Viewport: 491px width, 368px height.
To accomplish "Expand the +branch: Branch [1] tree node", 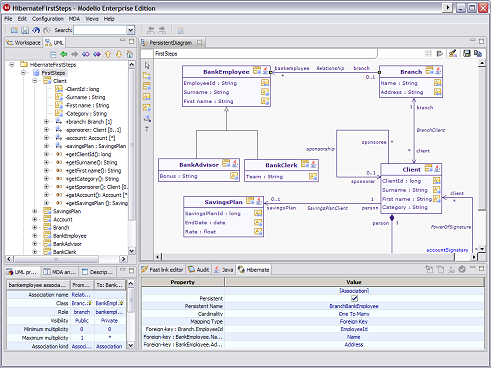I will click(46, 122).
